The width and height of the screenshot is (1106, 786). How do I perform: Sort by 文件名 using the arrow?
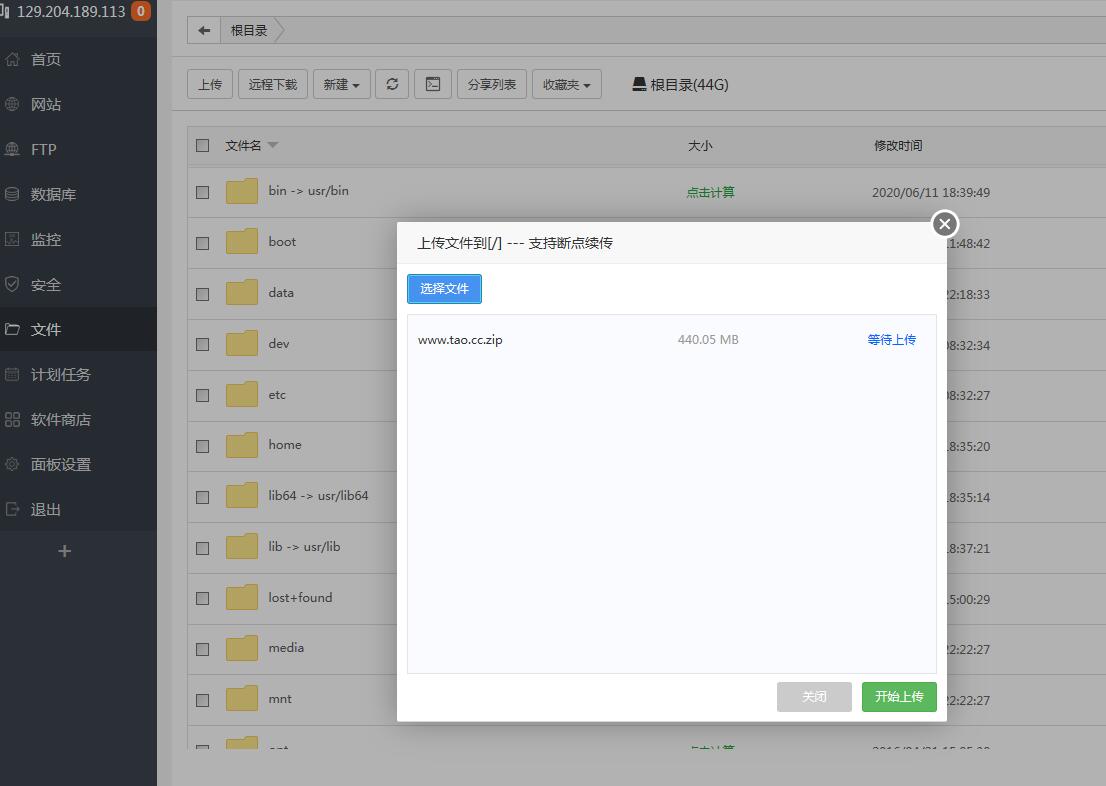[x=273, y=145]
